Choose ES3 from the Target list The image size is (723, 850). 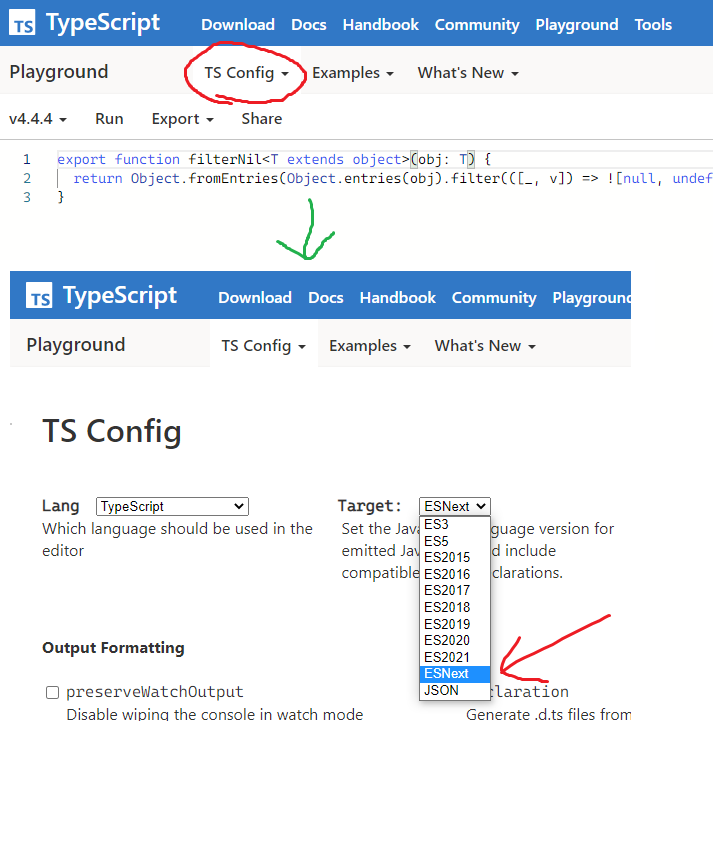[455, 524]
